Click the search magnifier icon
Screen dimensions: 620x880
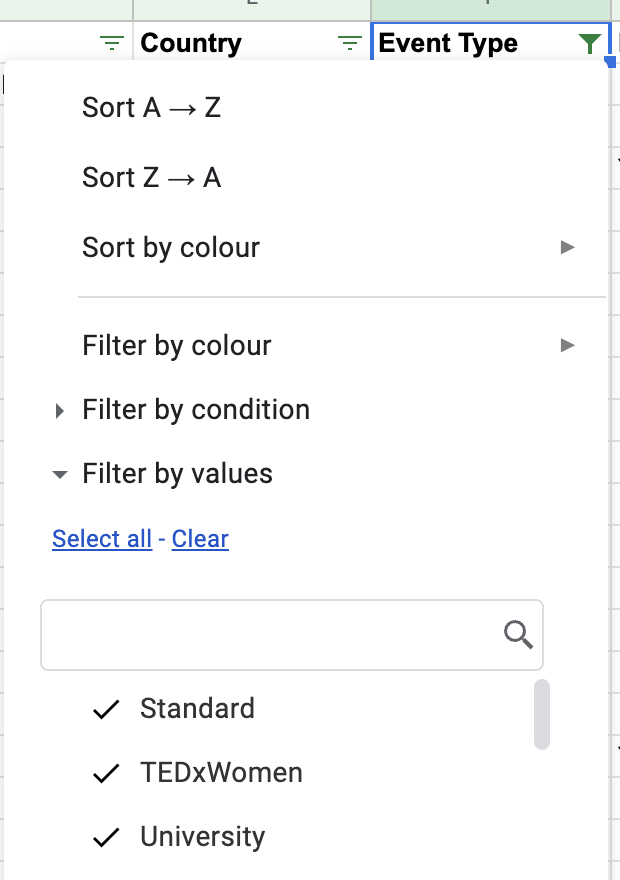tap(518, 634)
